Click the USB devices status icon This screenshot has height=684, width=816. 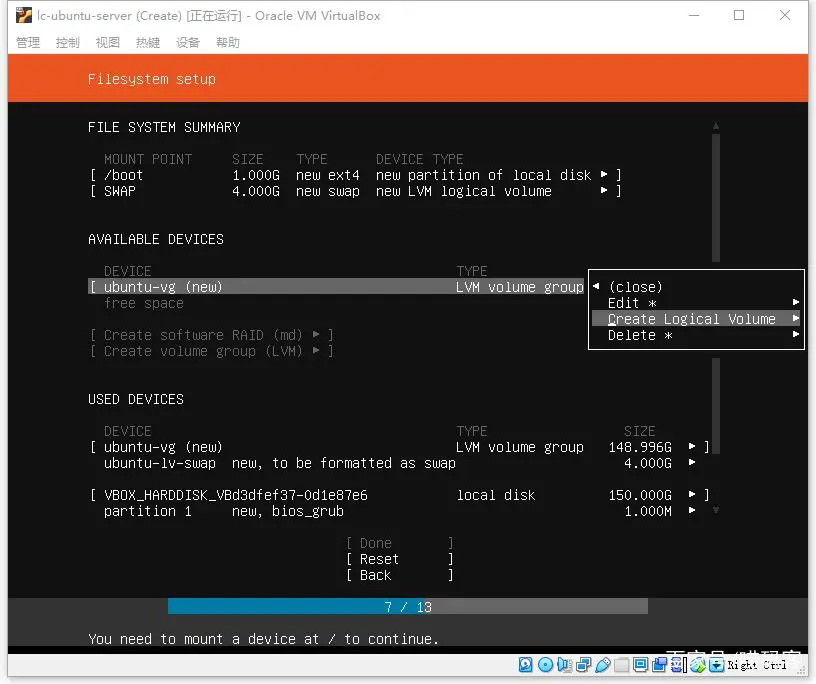point(603,664)
